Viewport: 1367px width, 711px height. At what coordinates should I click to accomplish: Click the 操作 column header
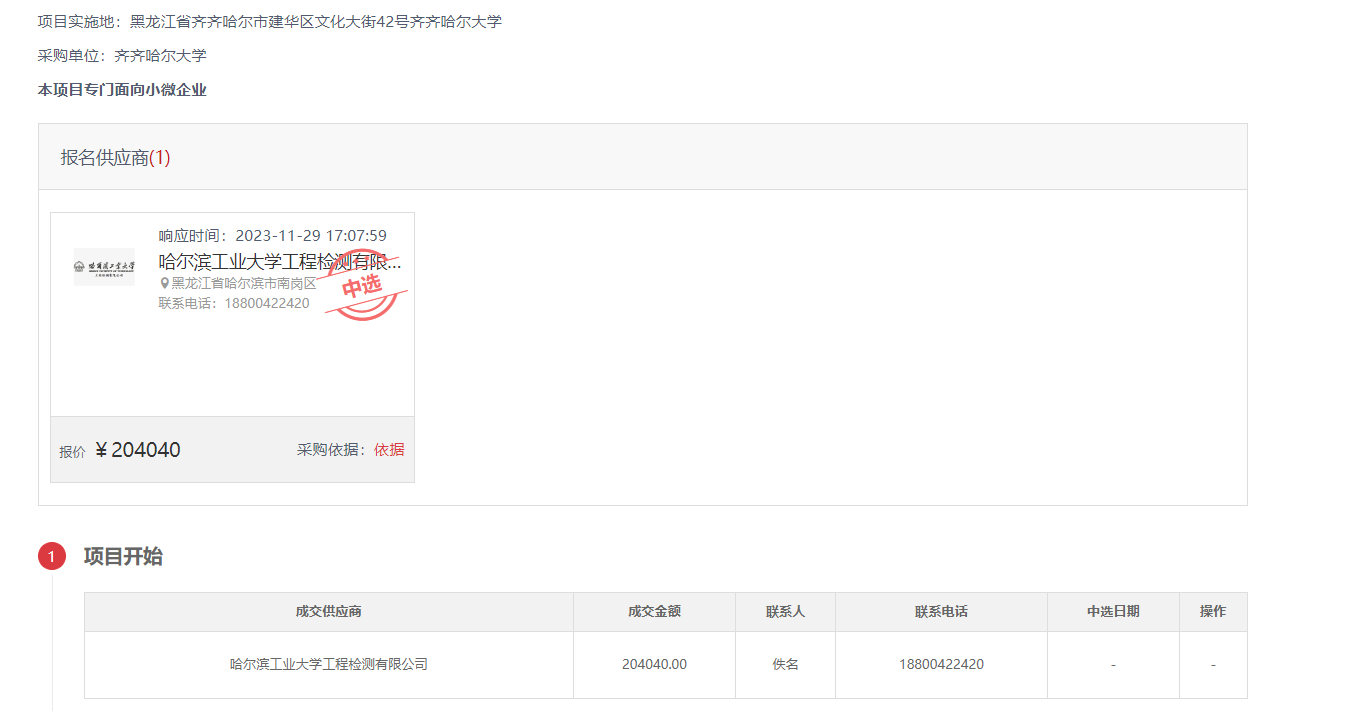point(1213,611)
